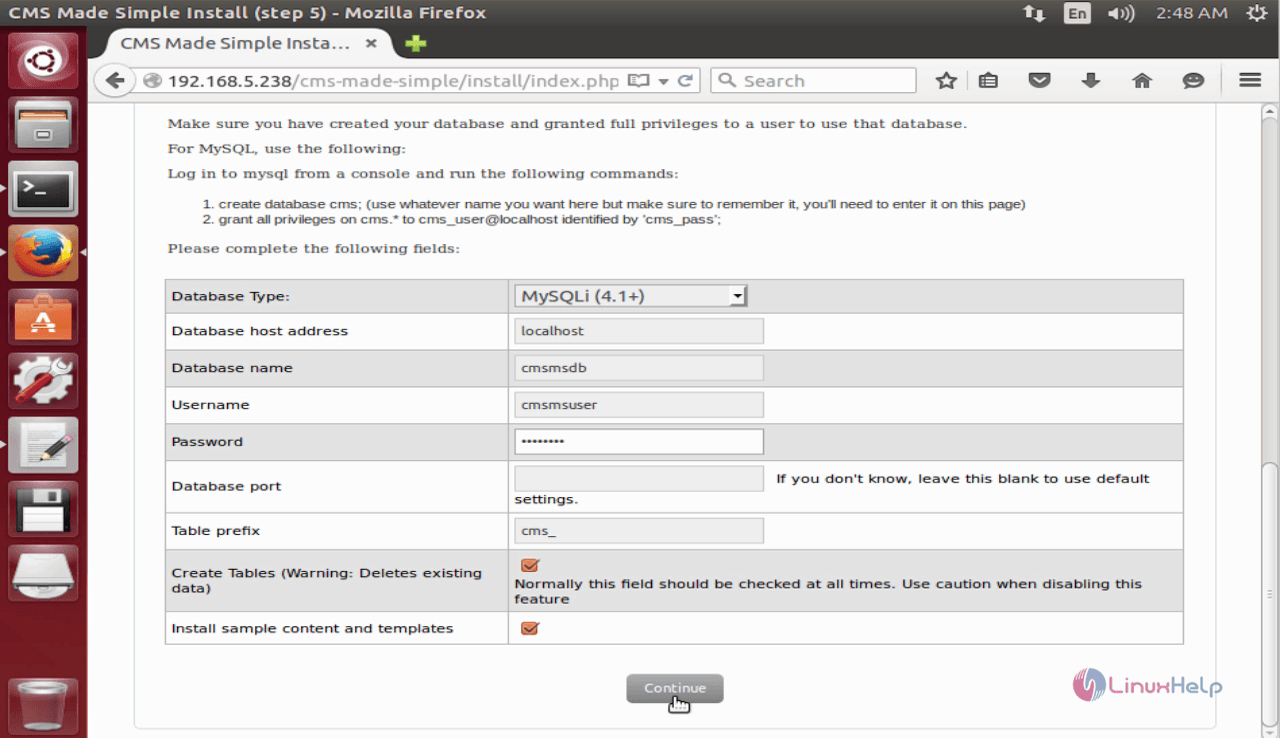Click the Password field
1280x738 pixels.
pyautogui.click(x=639, y=442)
